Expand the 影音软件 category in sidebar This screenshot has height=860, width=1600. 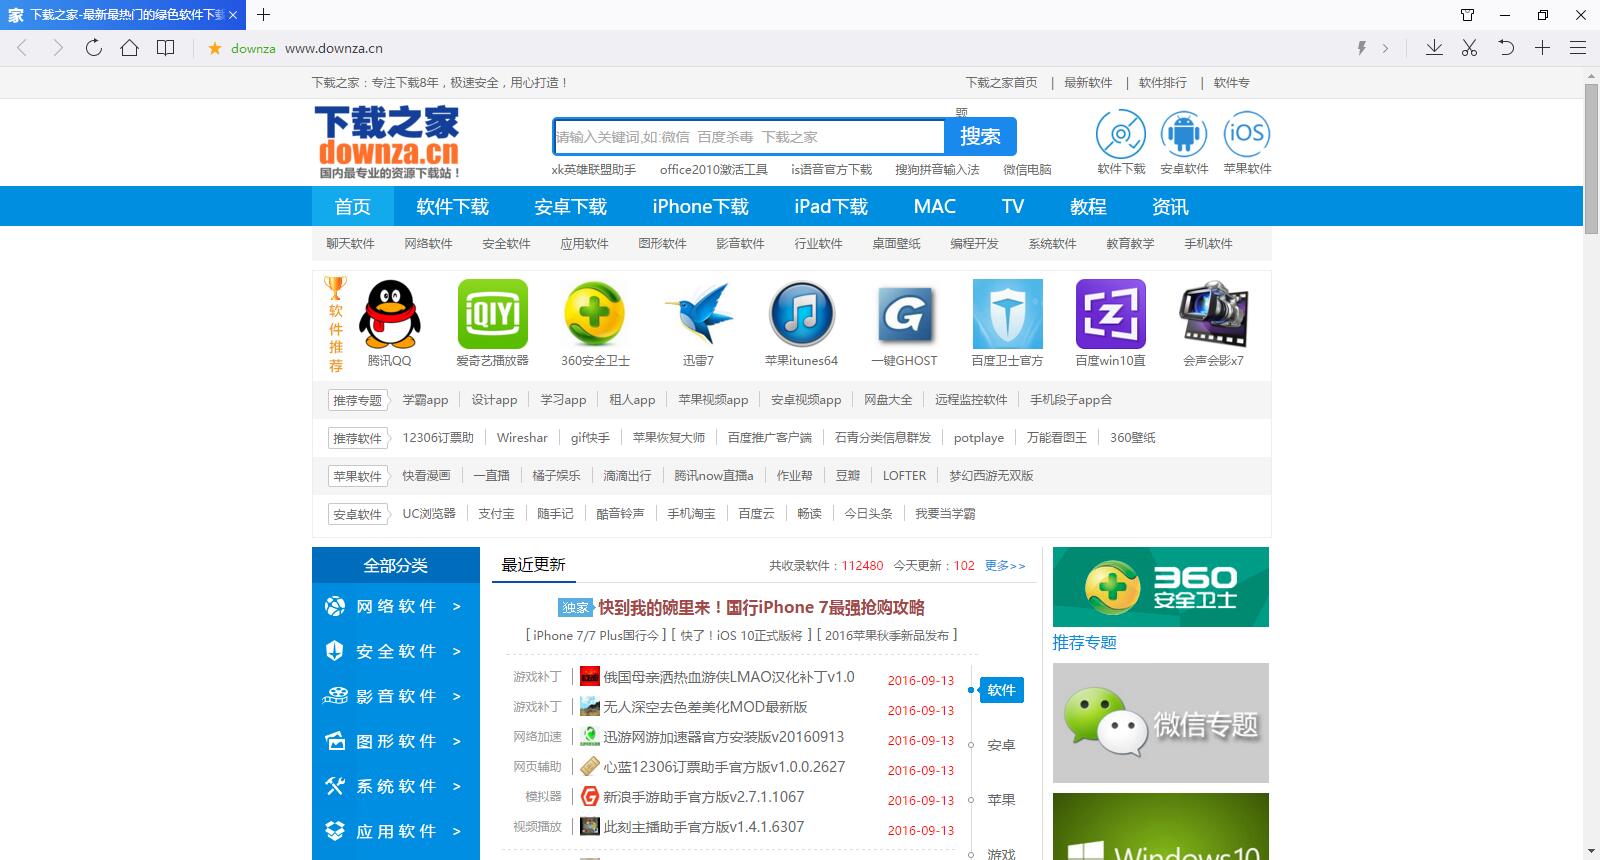coord(396,696)
